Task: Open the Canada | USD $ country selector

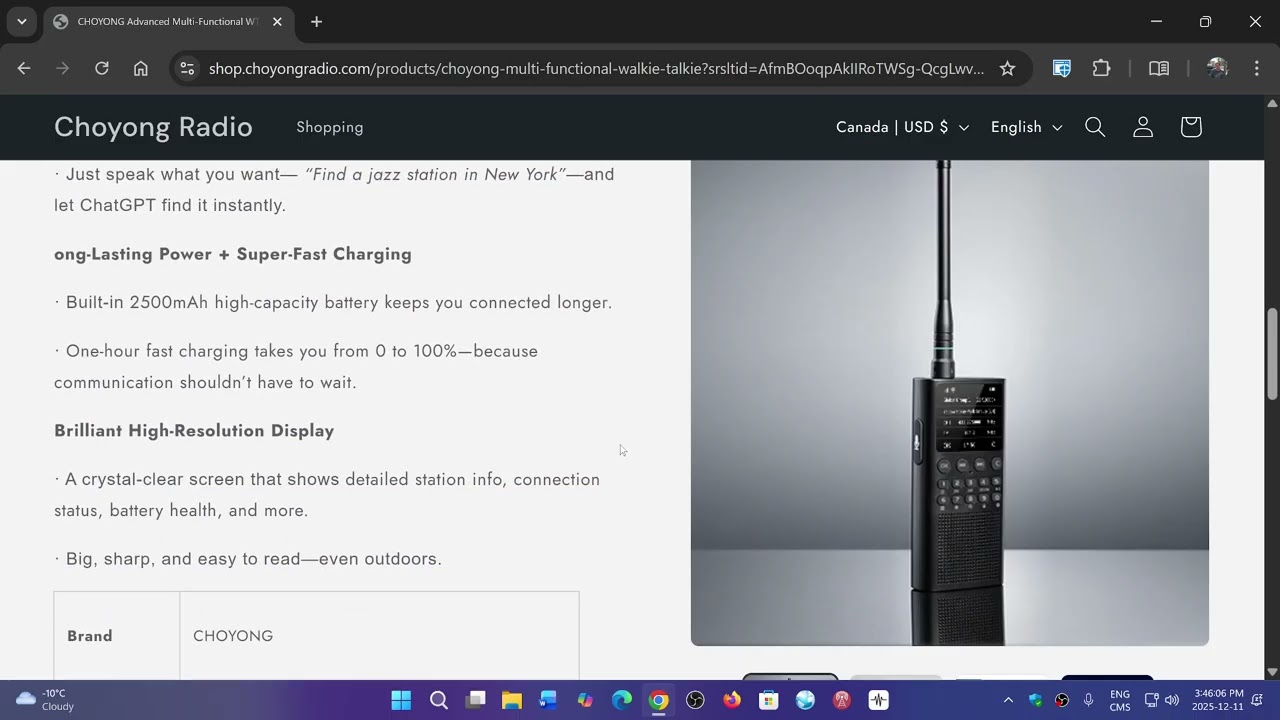Action: (902, 127)
